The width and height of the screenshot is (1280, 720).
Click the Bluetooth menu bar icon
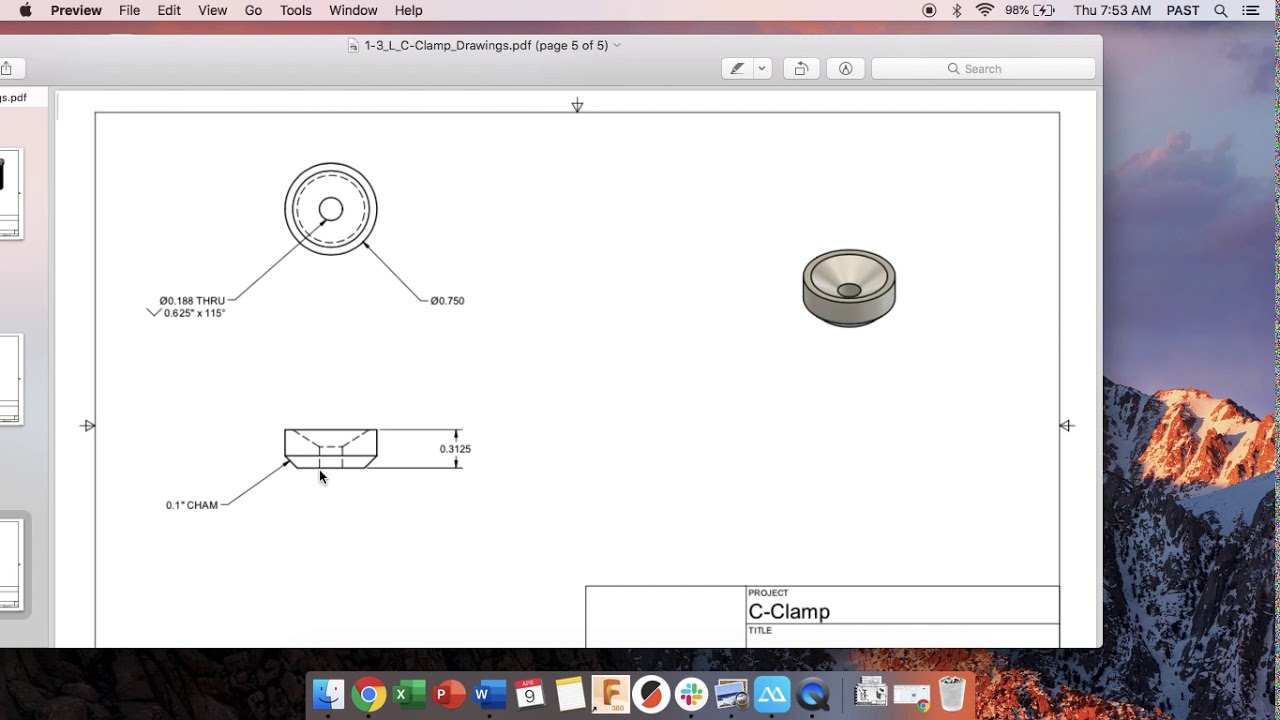957,10
